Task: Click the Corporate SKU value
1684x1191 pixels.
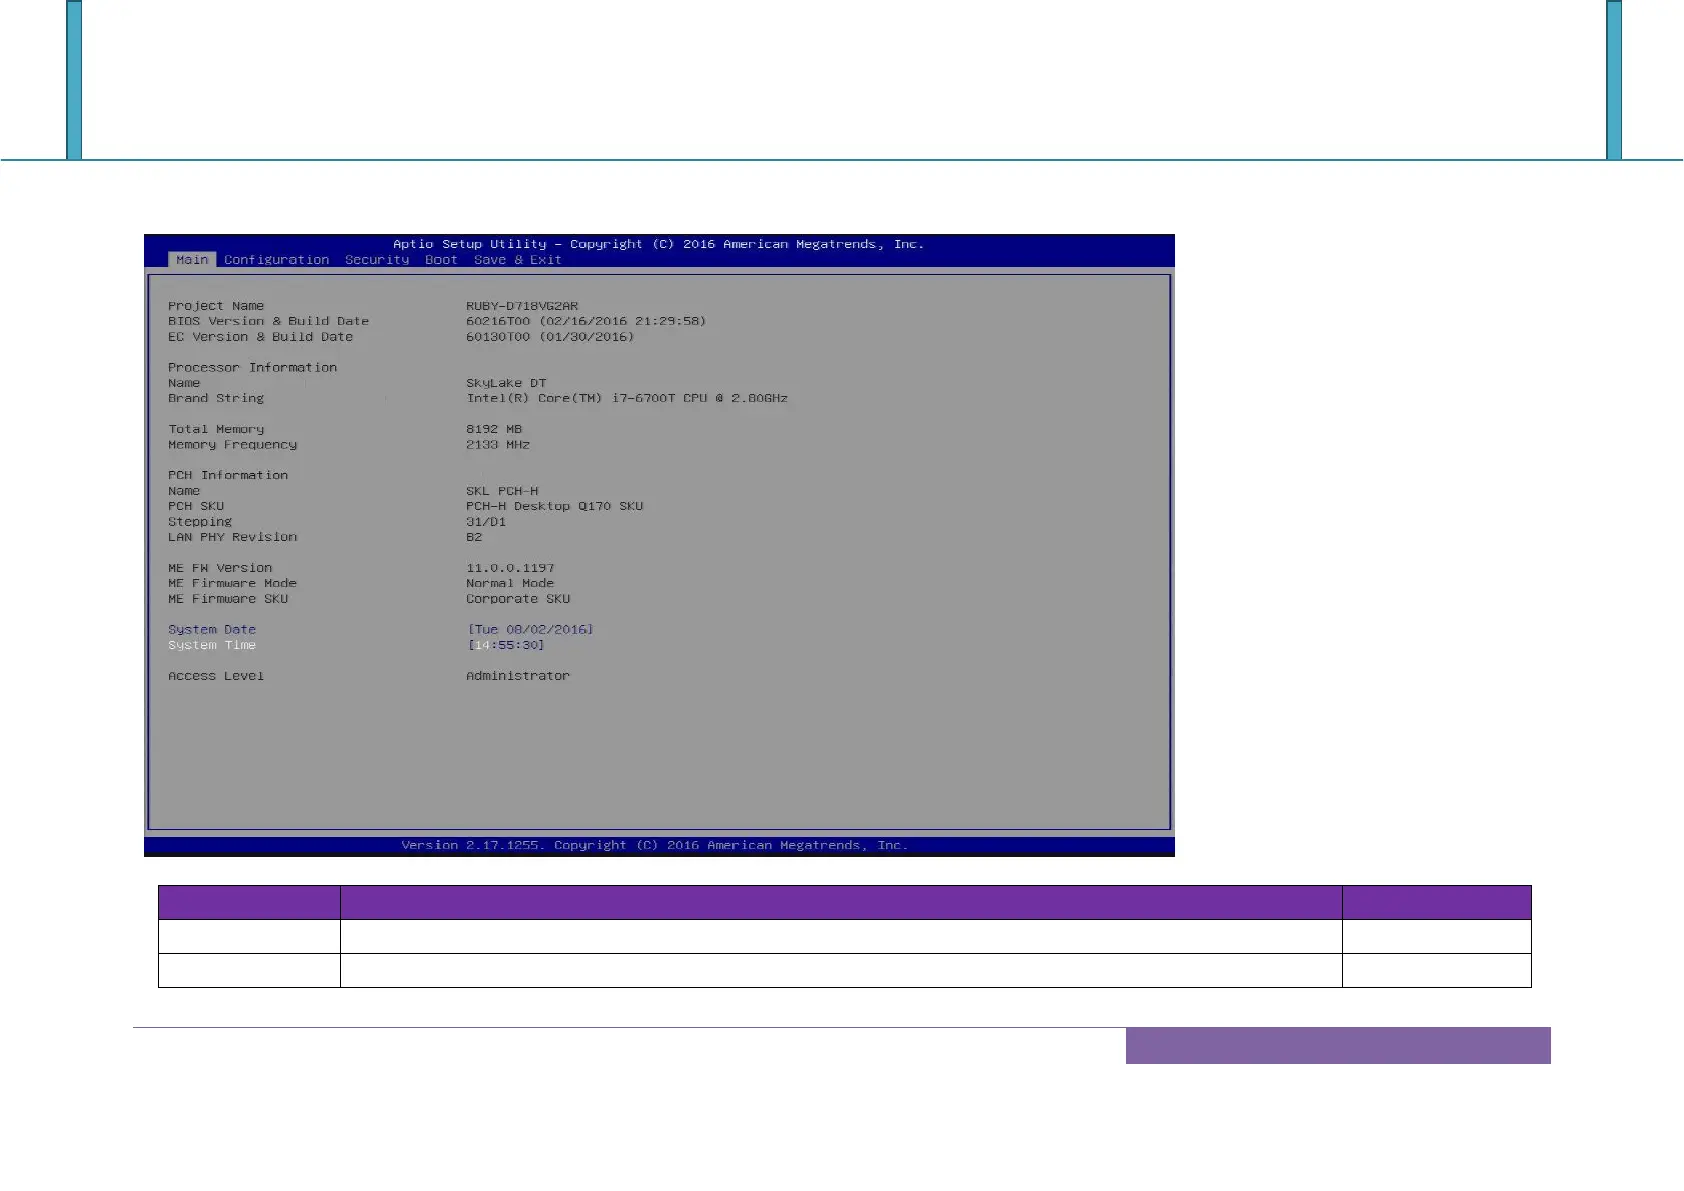Action: click(x=518, y=599)
